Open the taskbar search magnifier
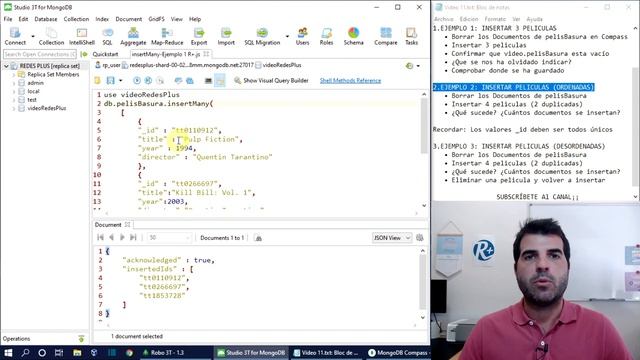 25,353
